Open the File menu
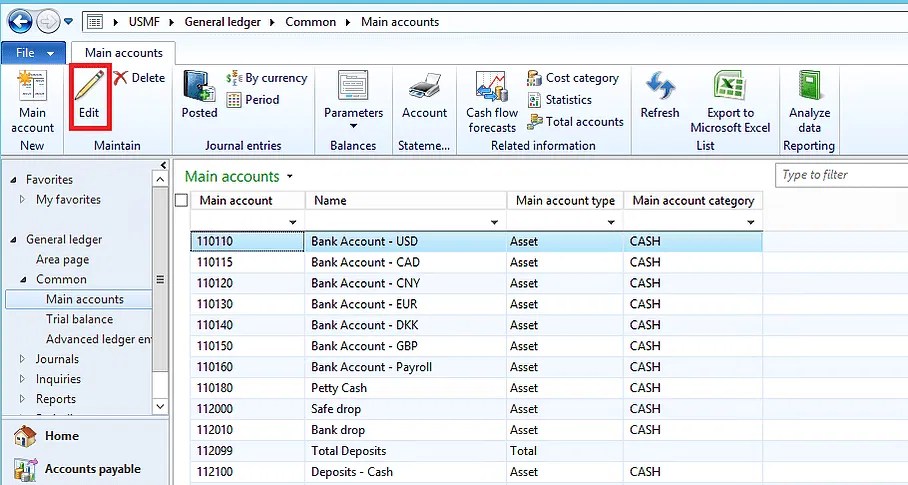Viewport: 908px width, 485px height. 34,53
